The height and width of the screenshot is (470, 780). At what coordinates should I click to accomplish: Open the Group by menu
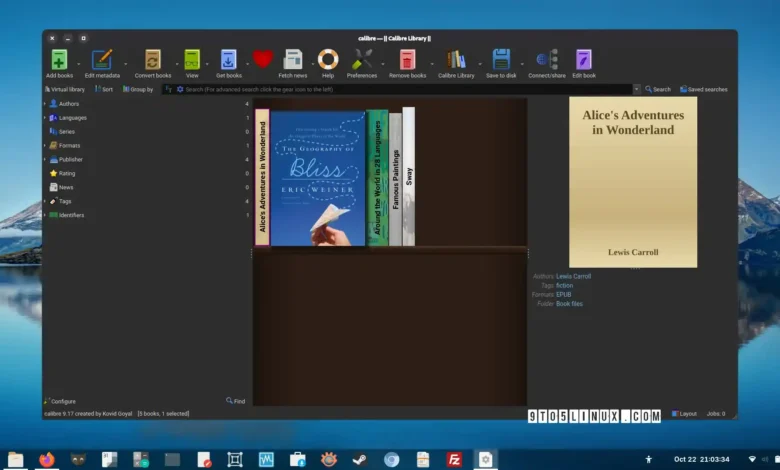point(138,90)
